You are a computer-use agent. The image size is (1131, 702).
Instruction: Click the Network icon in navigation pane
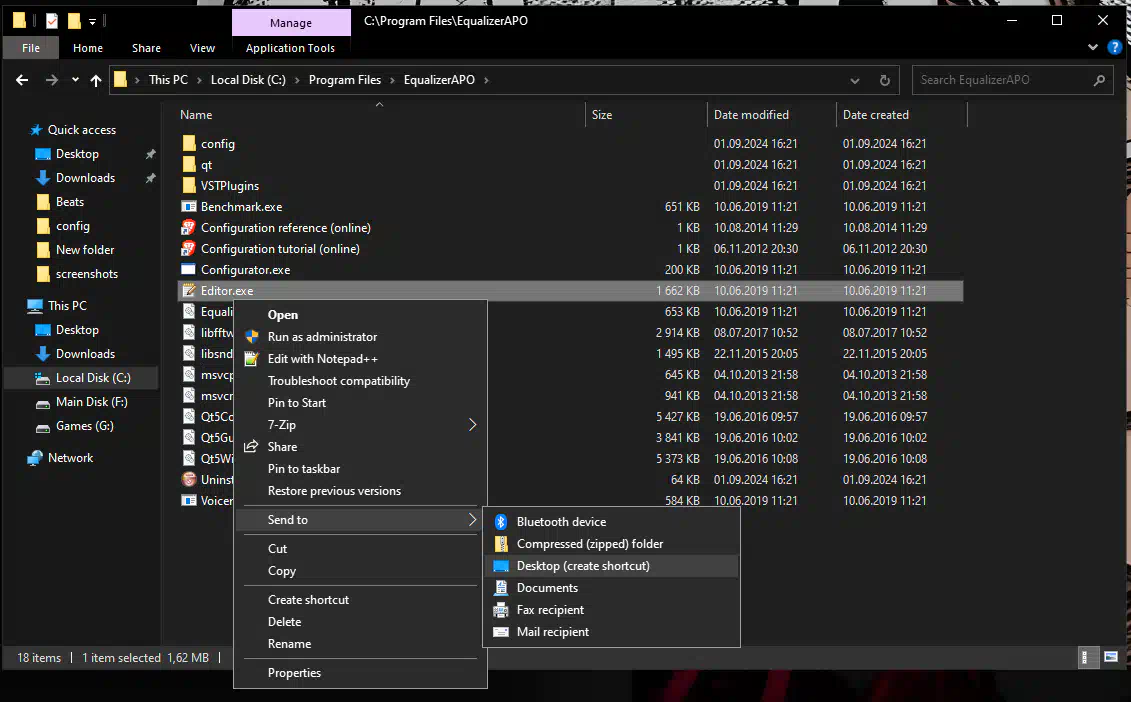(x=35, y=458)
